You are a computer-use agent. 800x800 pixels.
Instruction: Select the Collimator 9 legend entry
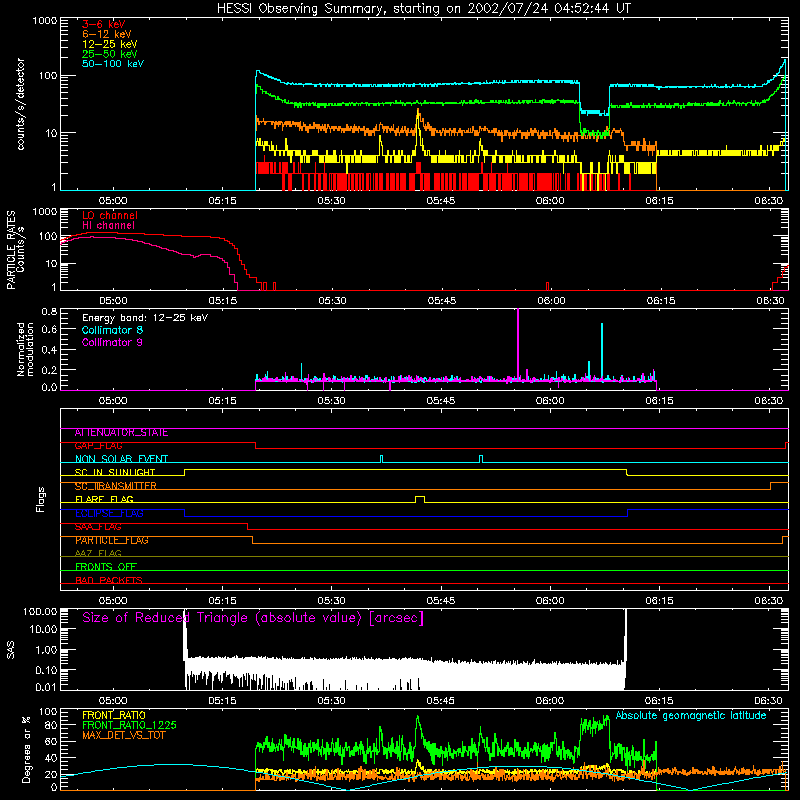coord(112,342)
